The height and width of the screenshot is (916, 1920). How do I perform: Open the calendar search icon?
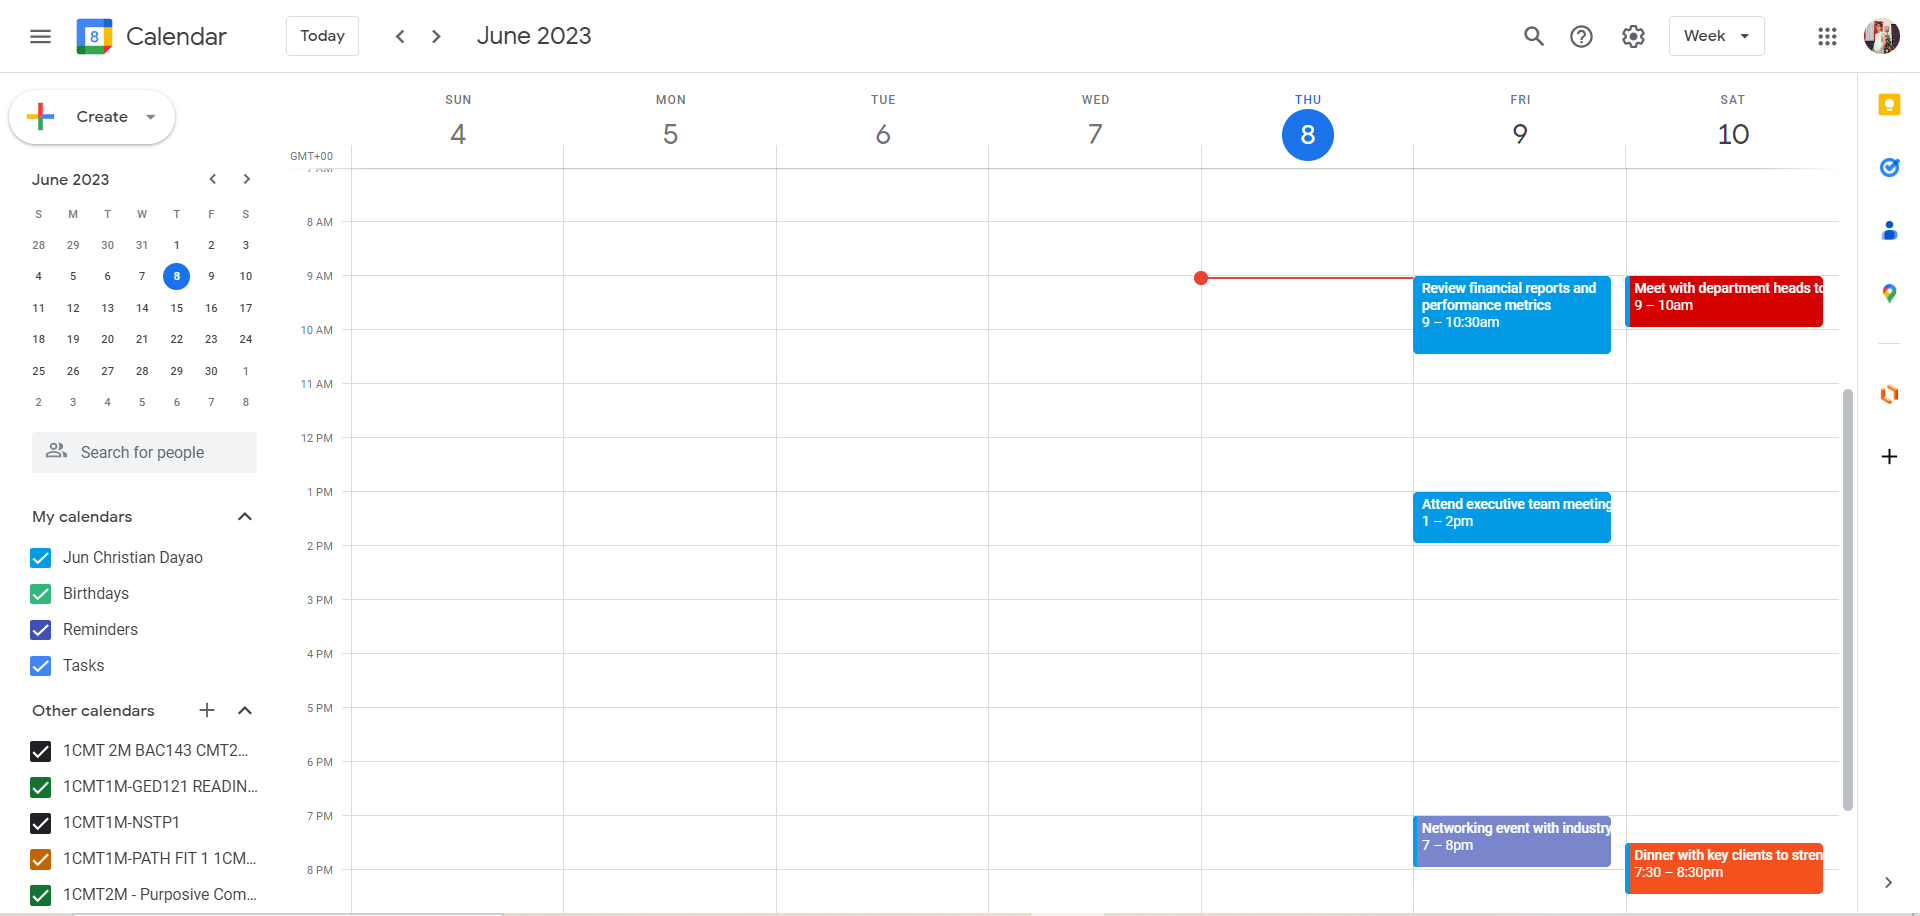point(1533,37)
